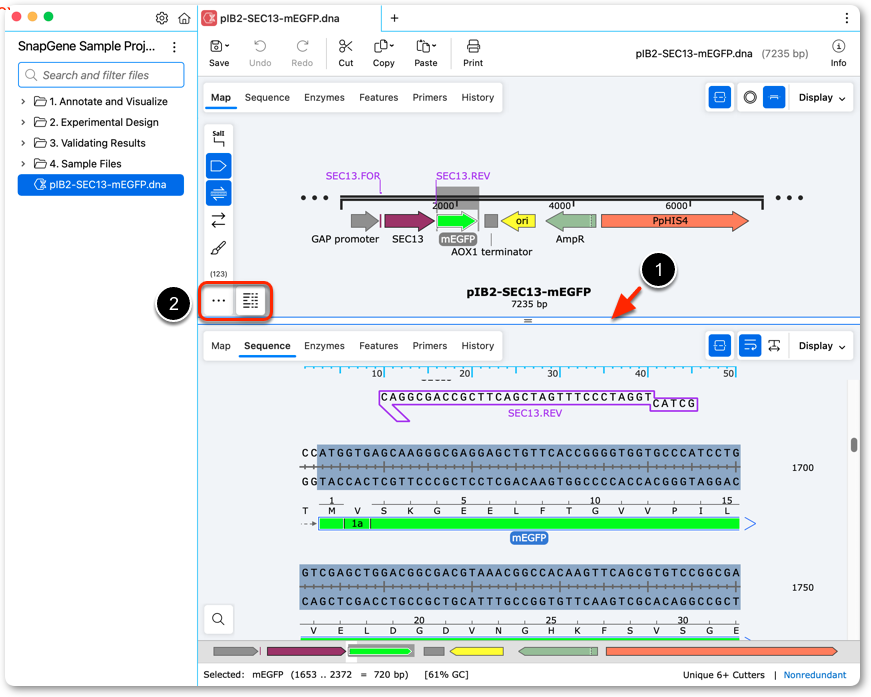The height and width of the screenshot is (697, 871).
Task: Click the SEC13.FOR primer label in map
Action: (x=353, y=176)
